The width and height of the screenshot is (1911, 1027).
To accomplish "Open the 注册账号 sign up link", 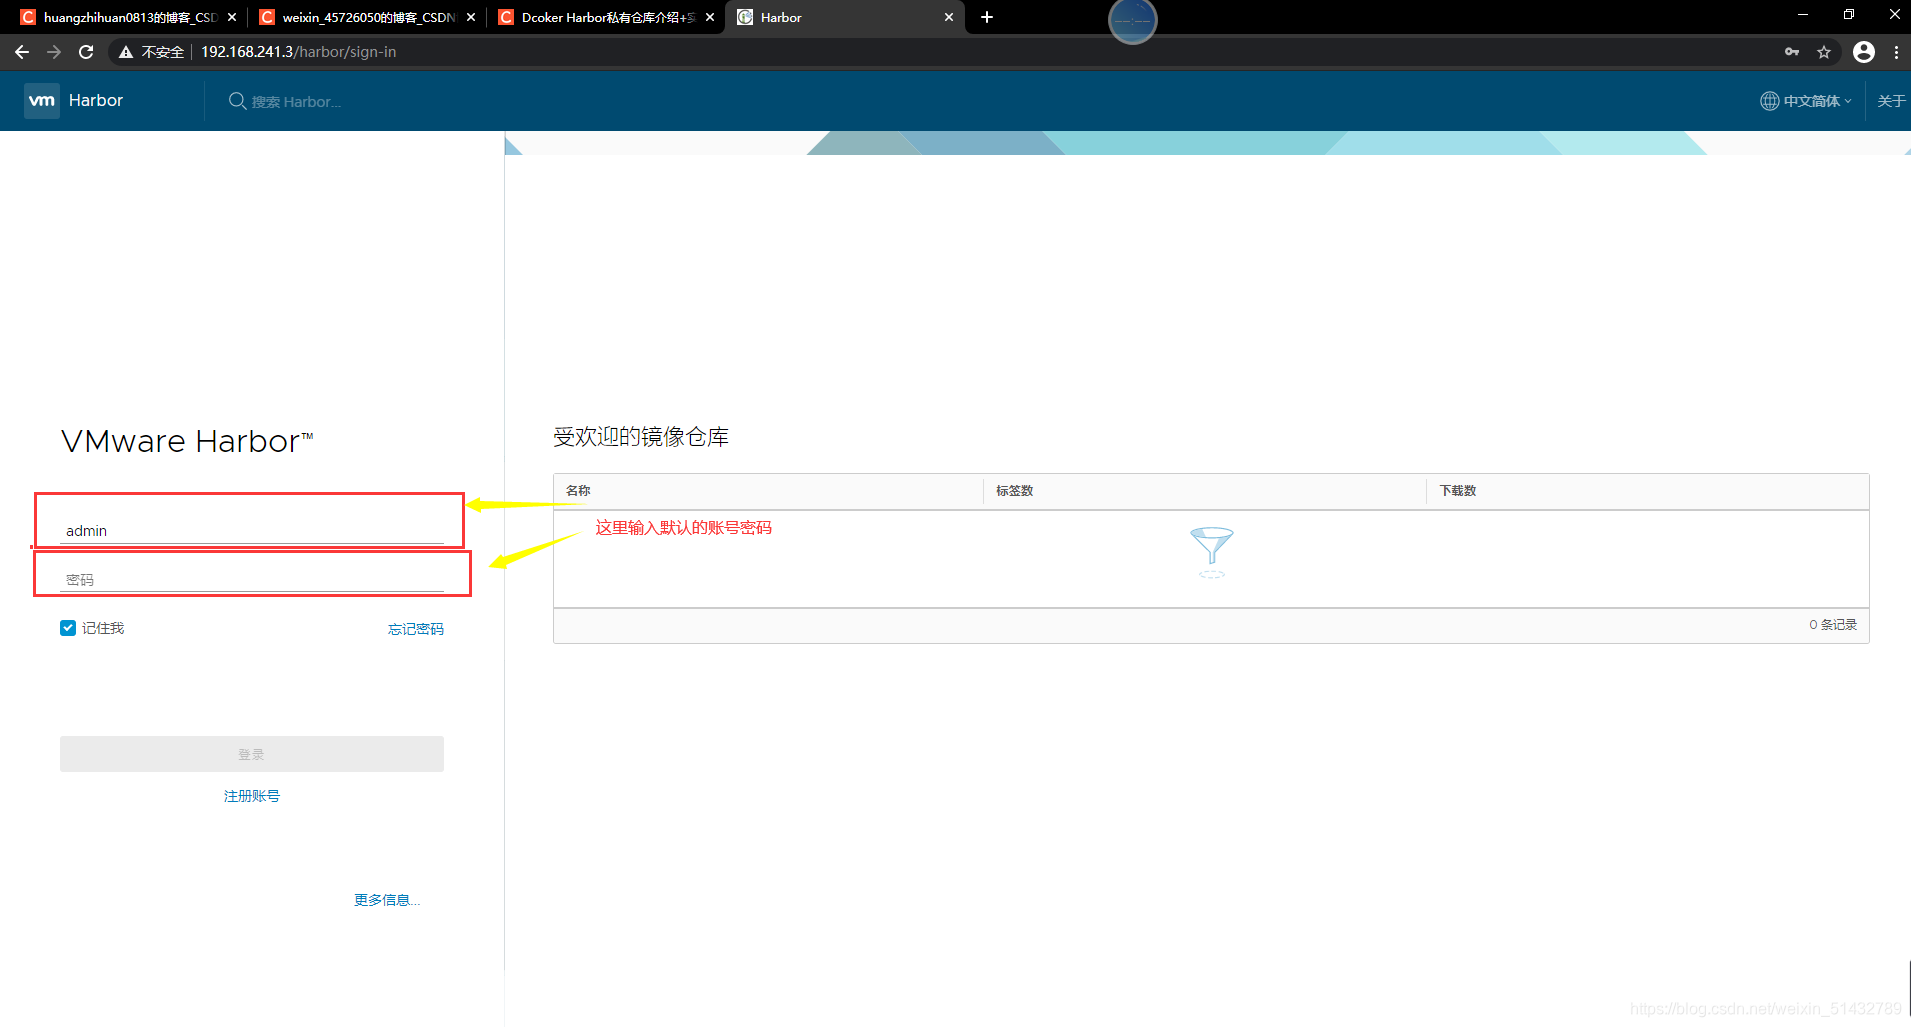I will [x=252, y=796].
